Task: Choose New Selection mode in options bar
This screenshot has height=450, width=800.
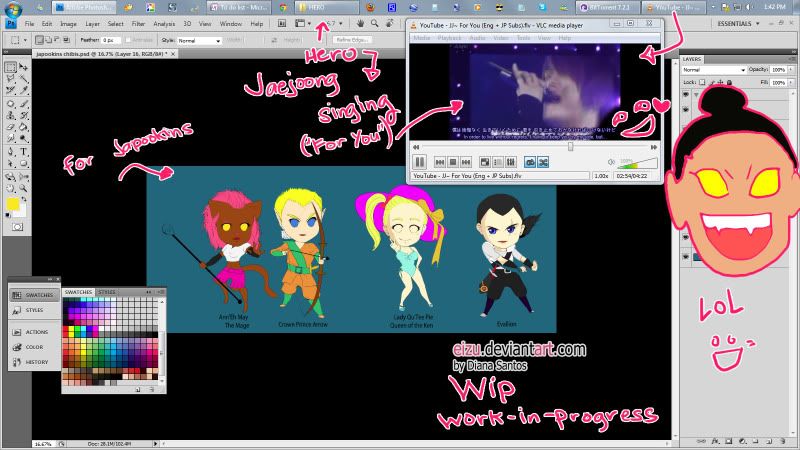Action: coord(39,40)
